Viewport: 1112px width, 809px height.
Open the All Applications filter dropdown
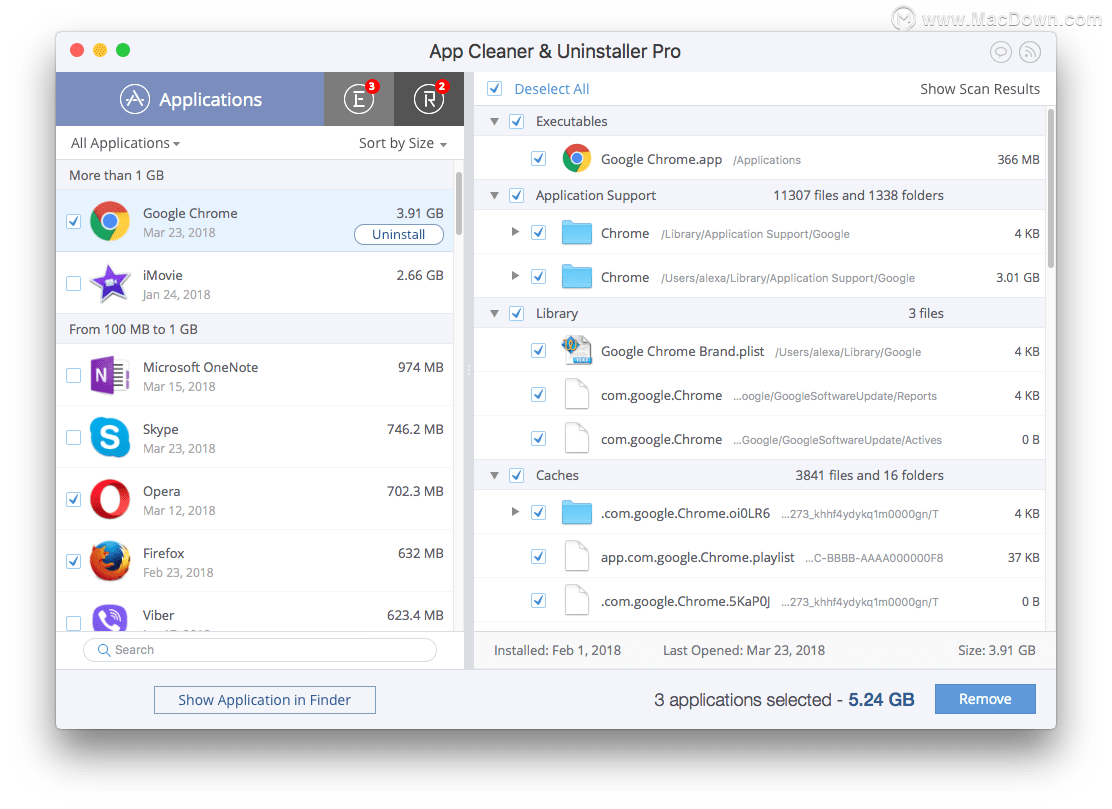click(x=125, y=143)
